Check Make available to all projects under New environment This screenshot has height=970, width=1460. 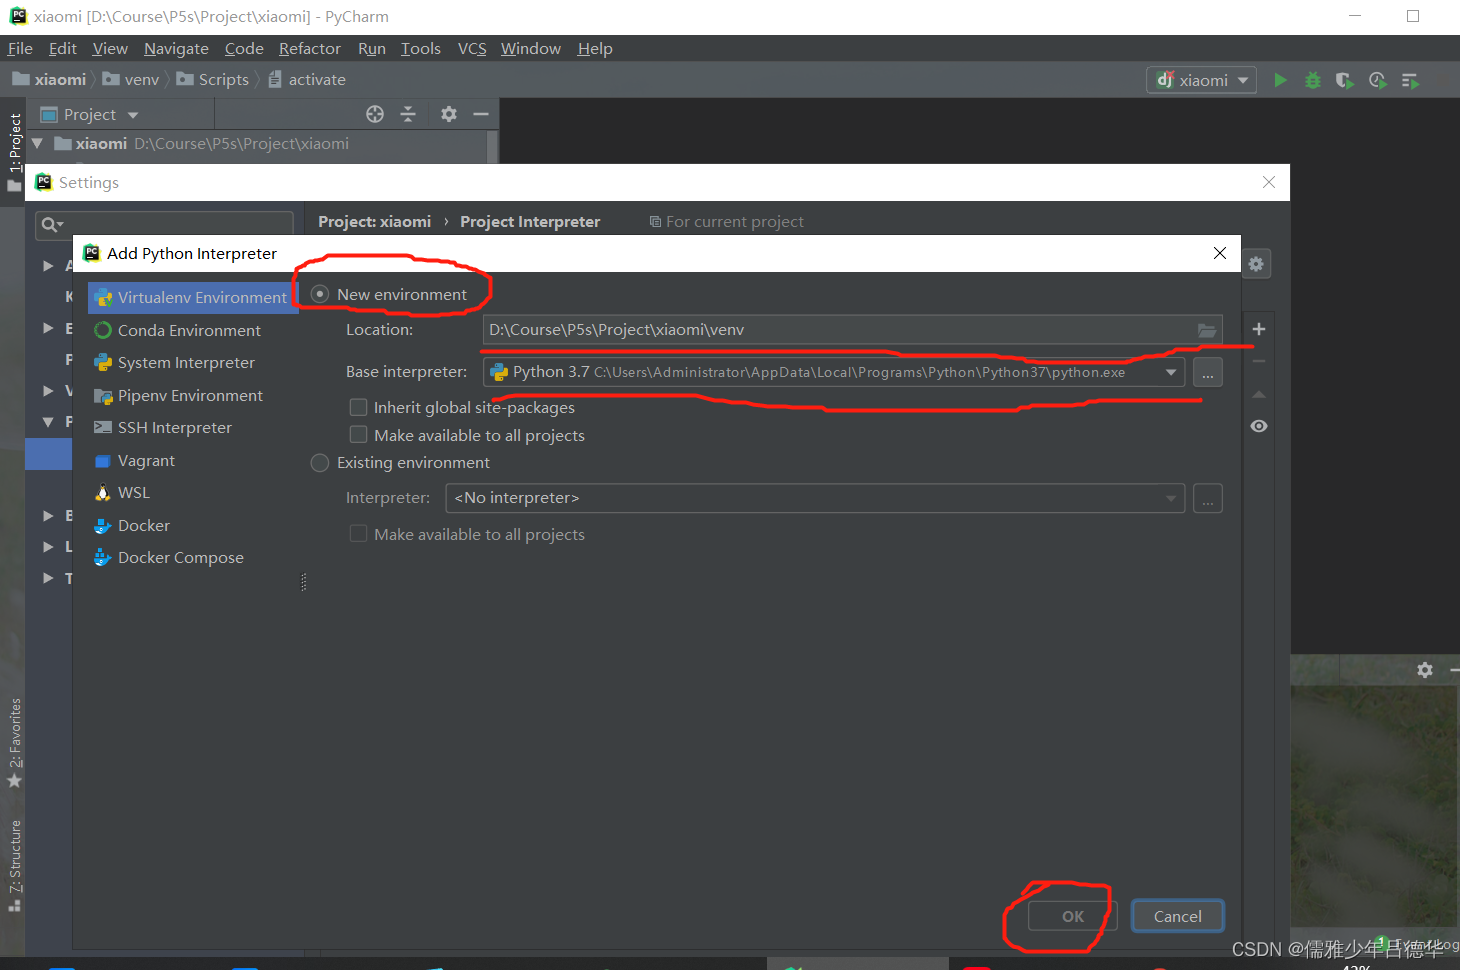(358, 435)
